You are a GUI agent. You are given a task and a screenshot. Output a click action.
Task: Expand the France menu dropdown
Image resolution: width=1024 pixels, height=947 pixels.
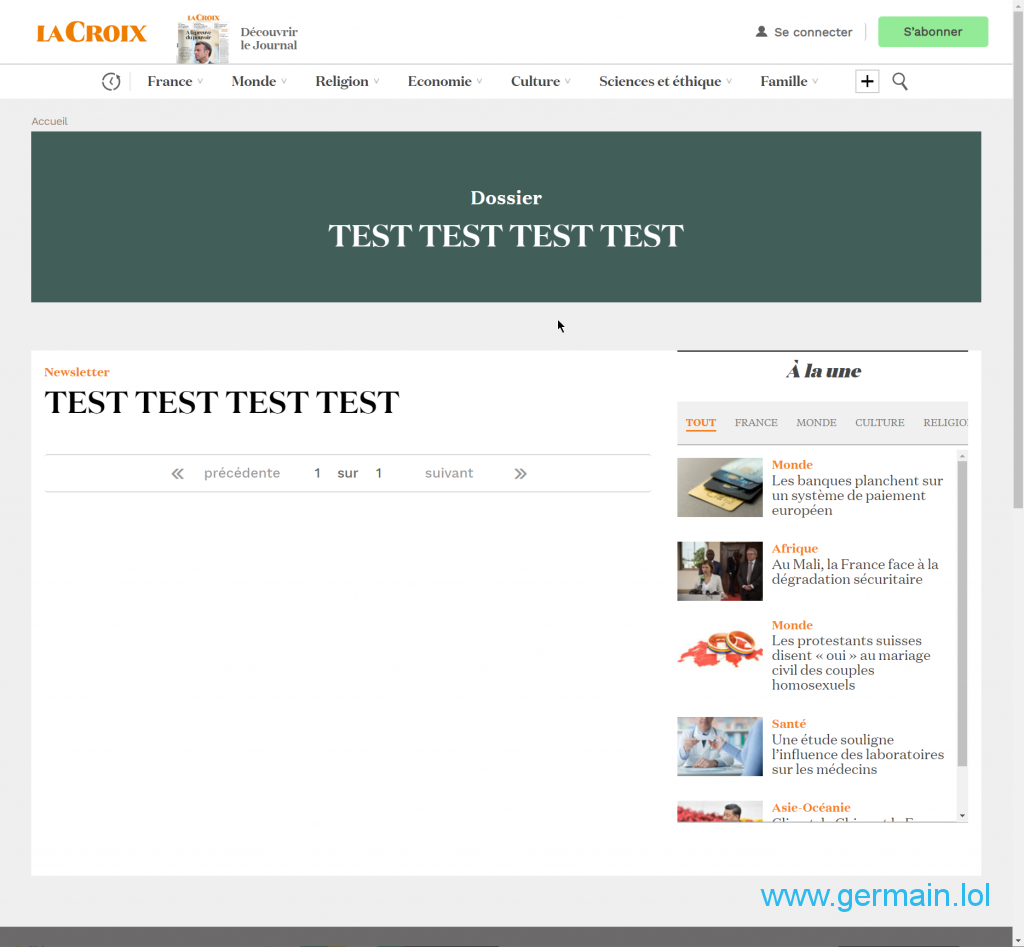(x=175, y=82)
